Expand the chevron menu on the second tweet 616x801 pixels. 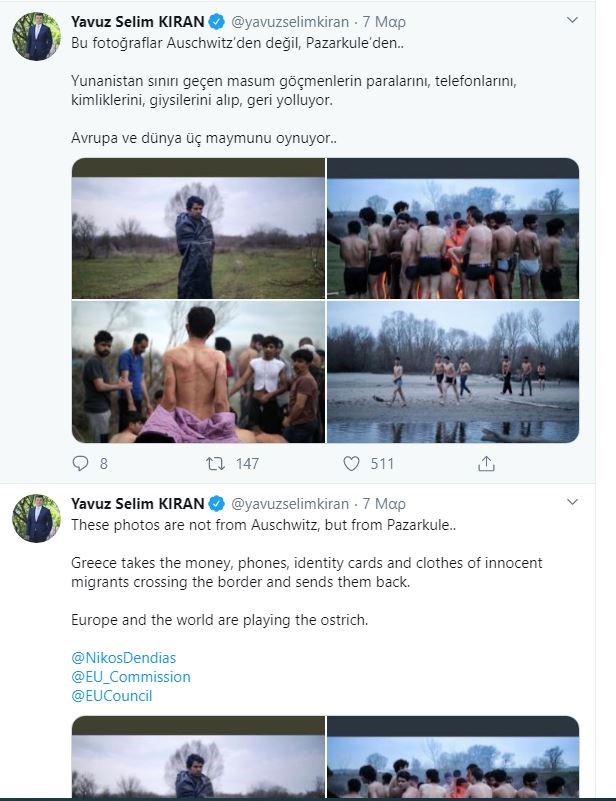(x=571, y=503)
